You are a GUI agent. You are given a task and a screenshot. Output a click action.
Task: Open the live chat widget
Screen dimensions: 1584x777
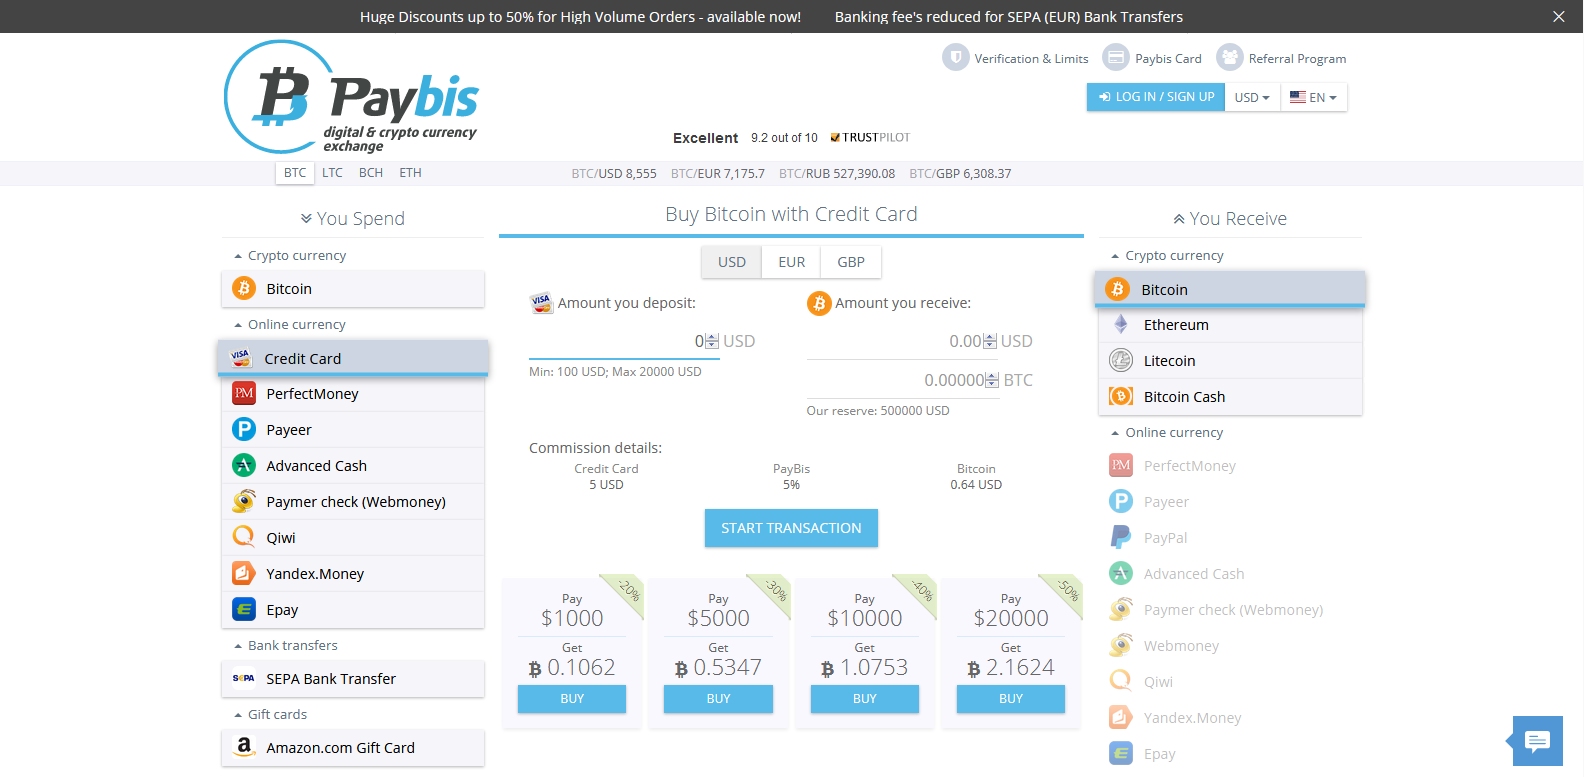click(1537, 741)
